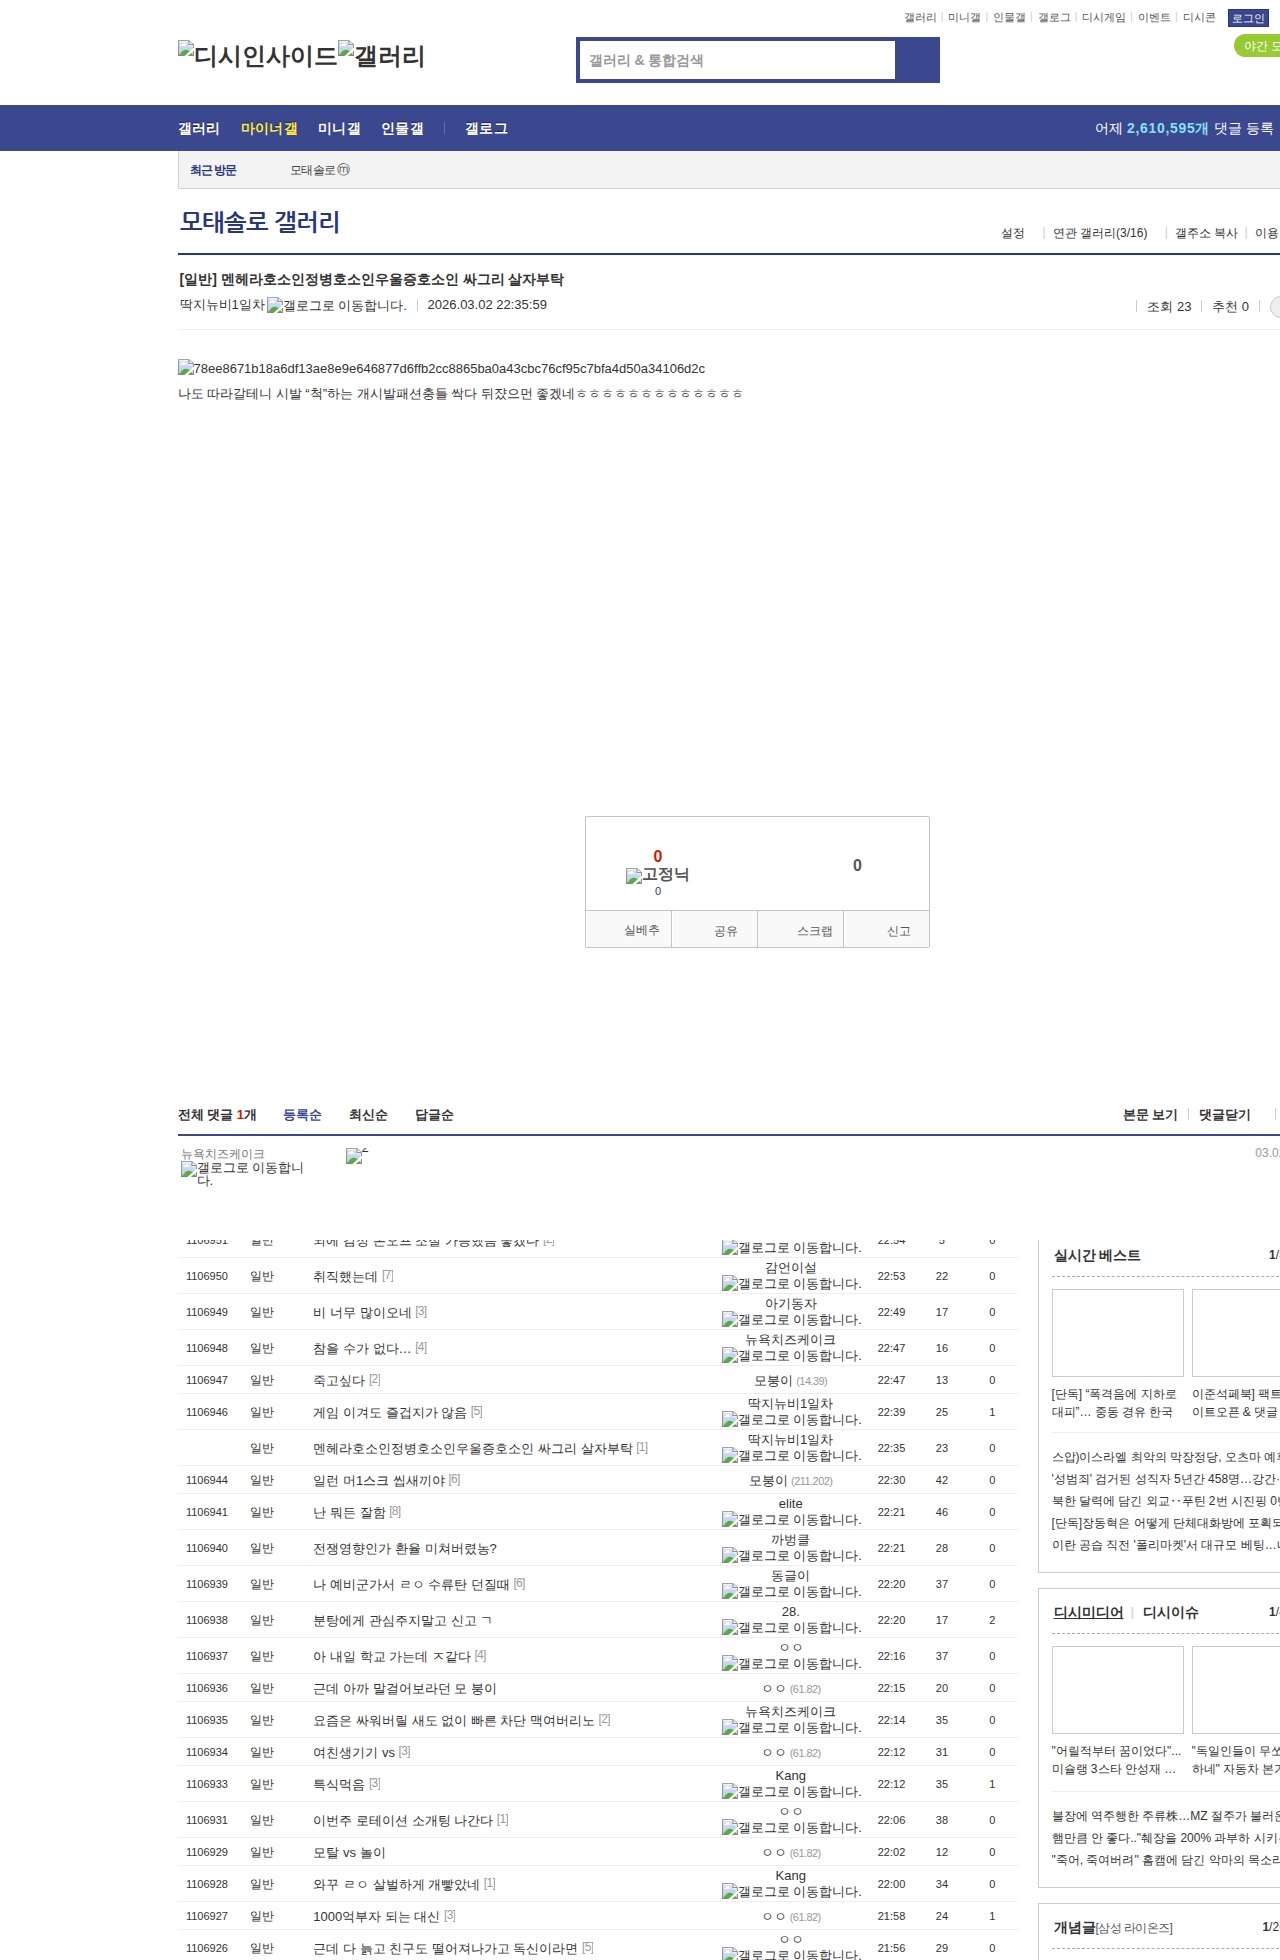Image resolution: width=1280 pixels, height=1960 pixels.
Task: Click the gallog icon under commenter 뉴욕치즈케이크
Action: tap(242, 1174)
